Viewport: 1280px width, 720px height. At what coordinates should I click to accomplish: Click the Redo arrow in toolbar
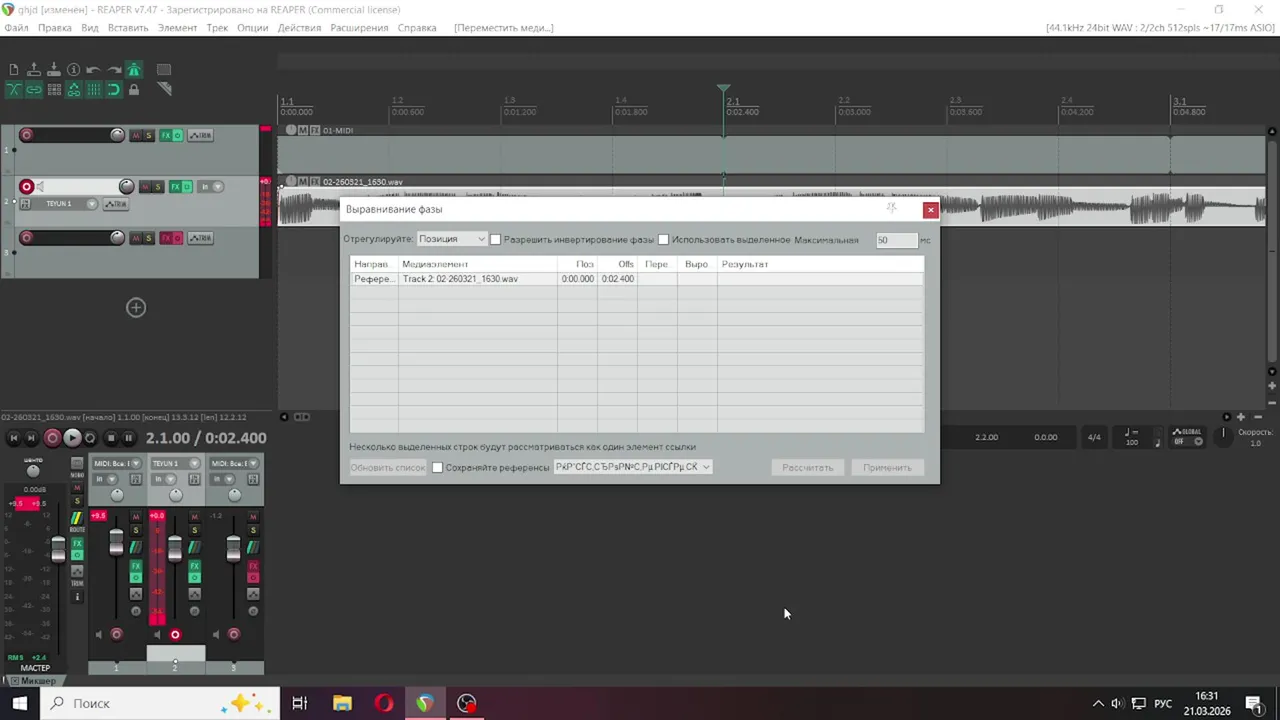click(113, 70)
